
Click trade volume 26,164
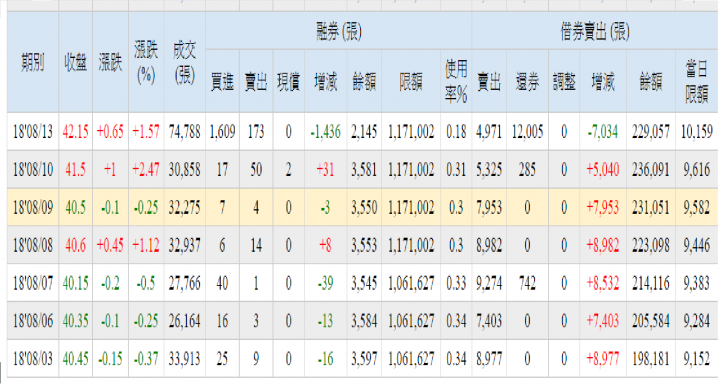[x=185, y=321]
